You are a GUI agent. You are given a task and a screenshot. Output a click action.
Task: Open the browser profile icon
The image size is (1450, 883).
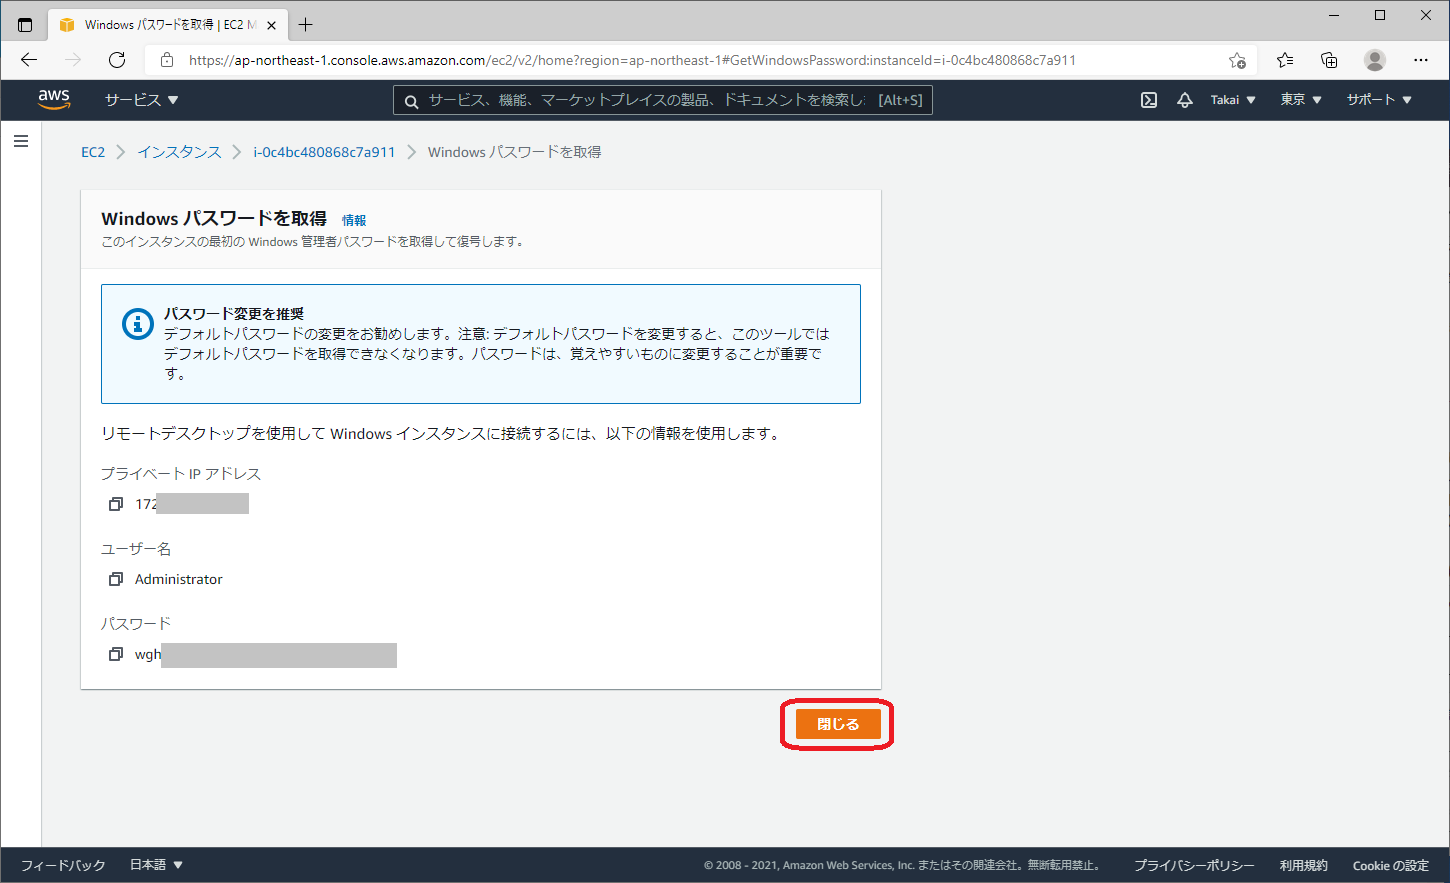pyautogui.click(x=1375, y=60)
